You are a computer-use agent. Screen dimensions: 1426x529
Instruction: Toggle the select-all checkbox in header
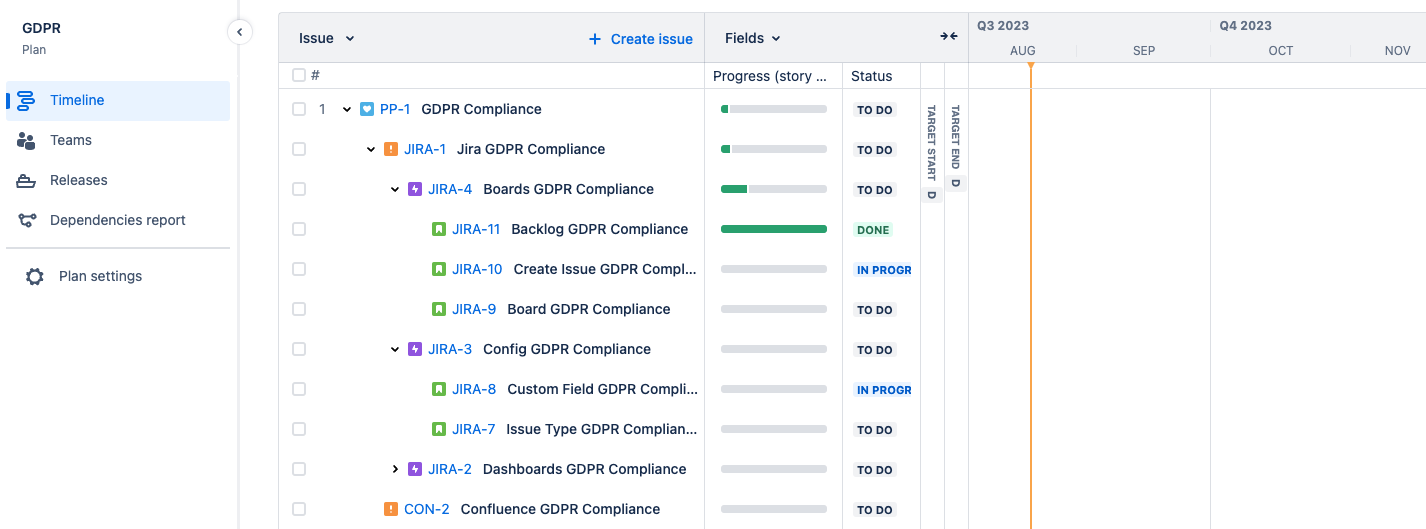[x=299, y=75]
